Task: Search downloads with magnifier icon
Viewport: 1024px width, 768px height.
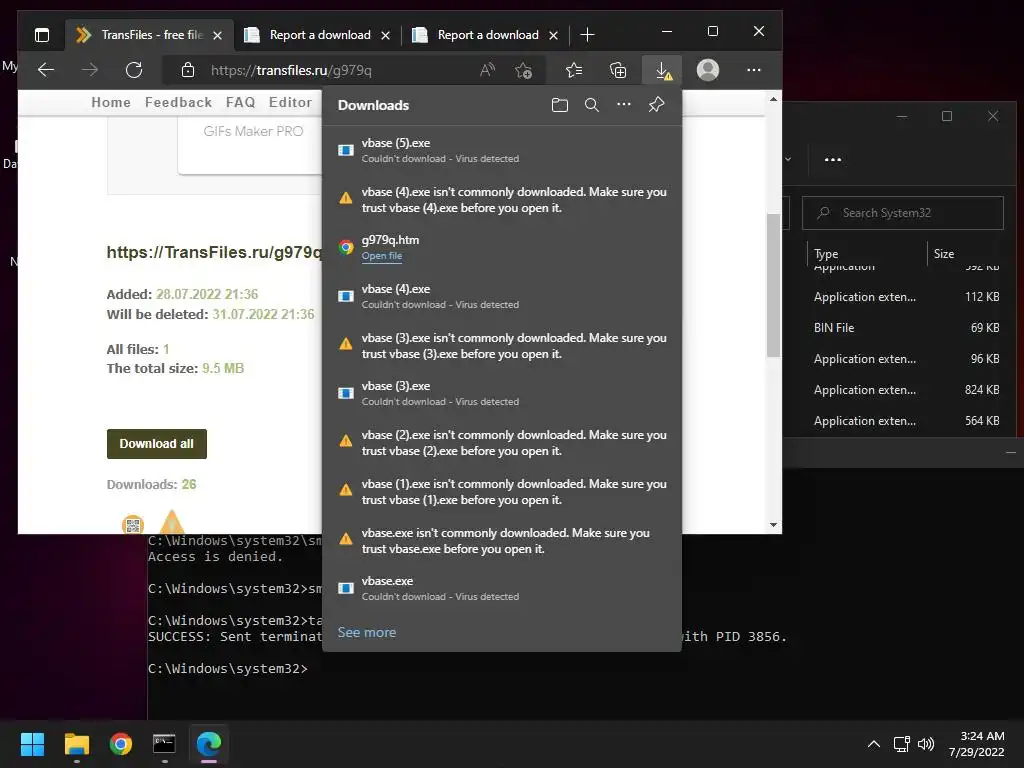Action: (x=592, y=105)
